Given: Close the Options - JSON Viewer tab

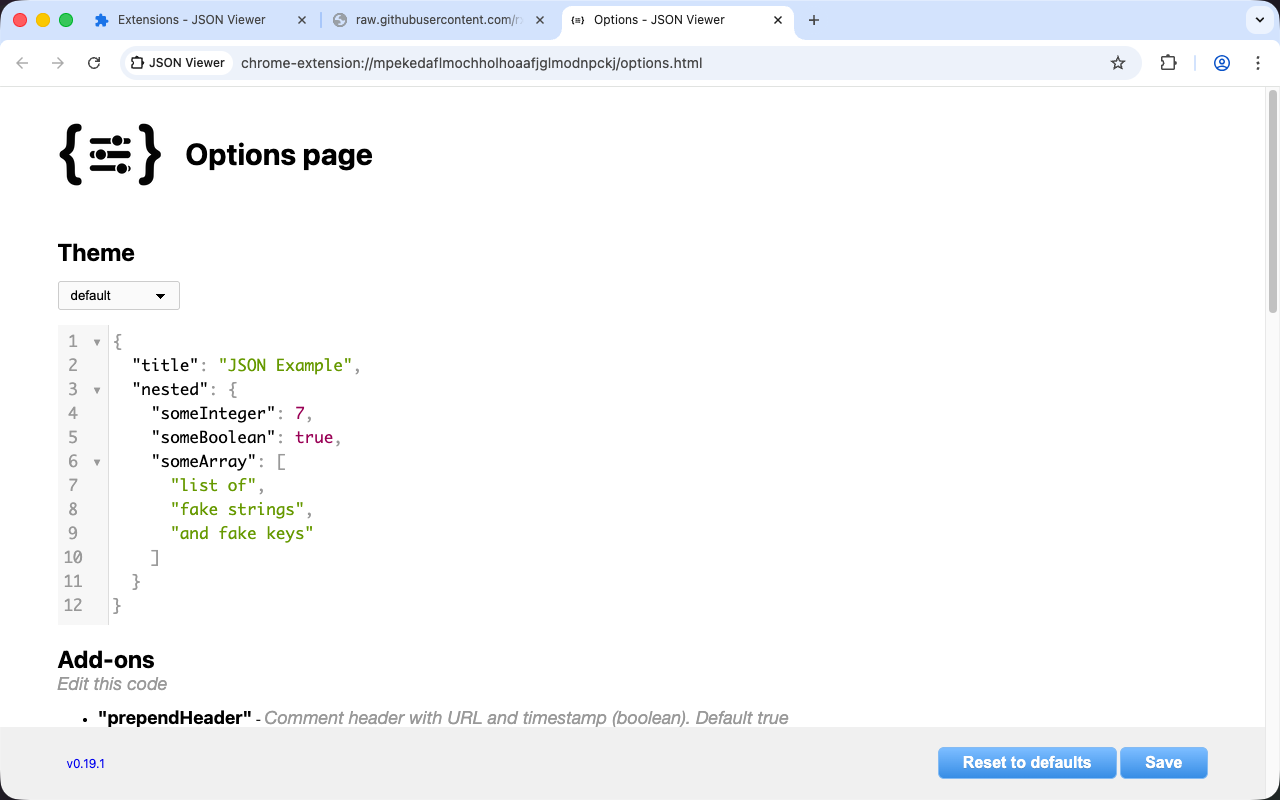Looking at the screenshot, I should point(778,20).
